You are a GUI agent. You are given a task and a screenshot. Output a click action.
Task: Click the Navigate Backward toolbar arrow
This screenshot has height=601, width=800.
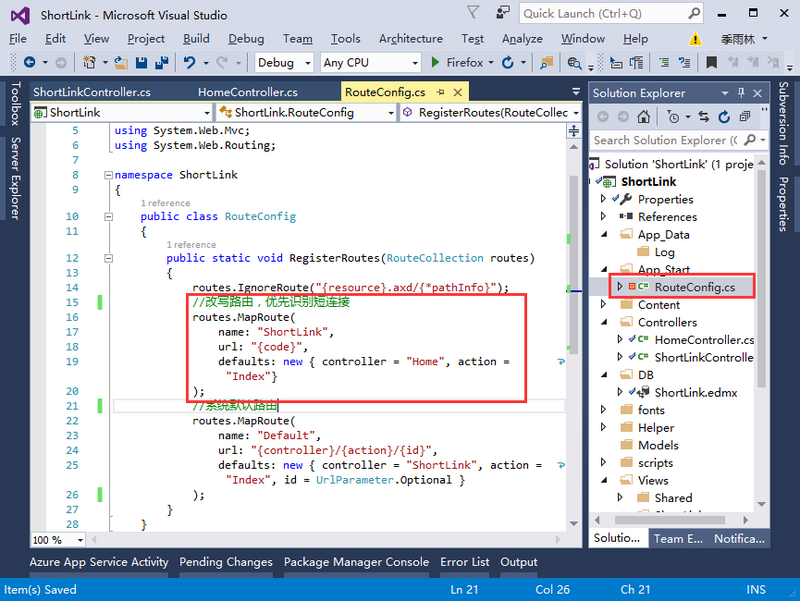(30, 62)
